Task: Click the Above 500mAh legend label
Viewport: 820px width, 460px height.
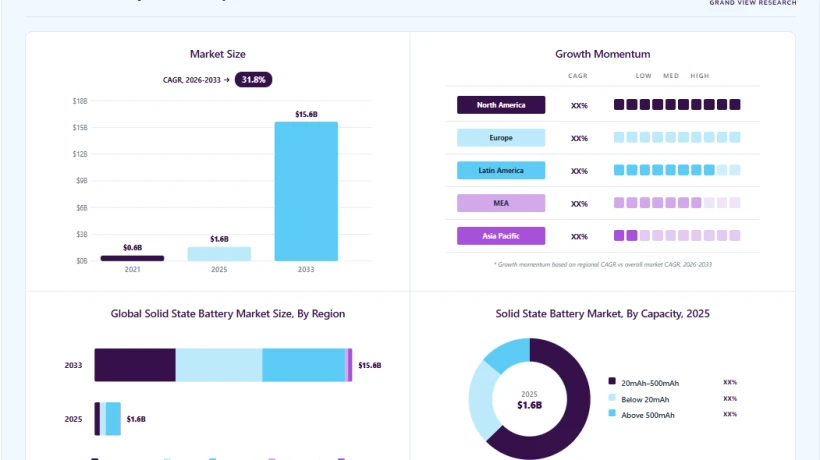Action: 647,415
